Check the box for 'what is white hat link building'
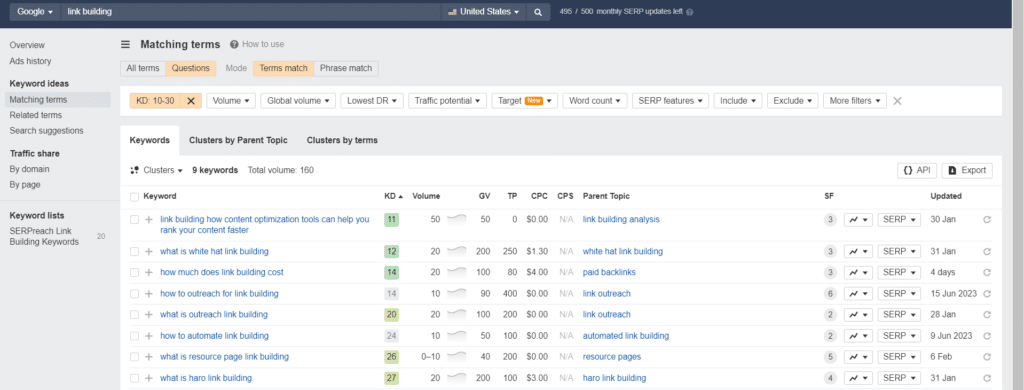 (135, 252)
